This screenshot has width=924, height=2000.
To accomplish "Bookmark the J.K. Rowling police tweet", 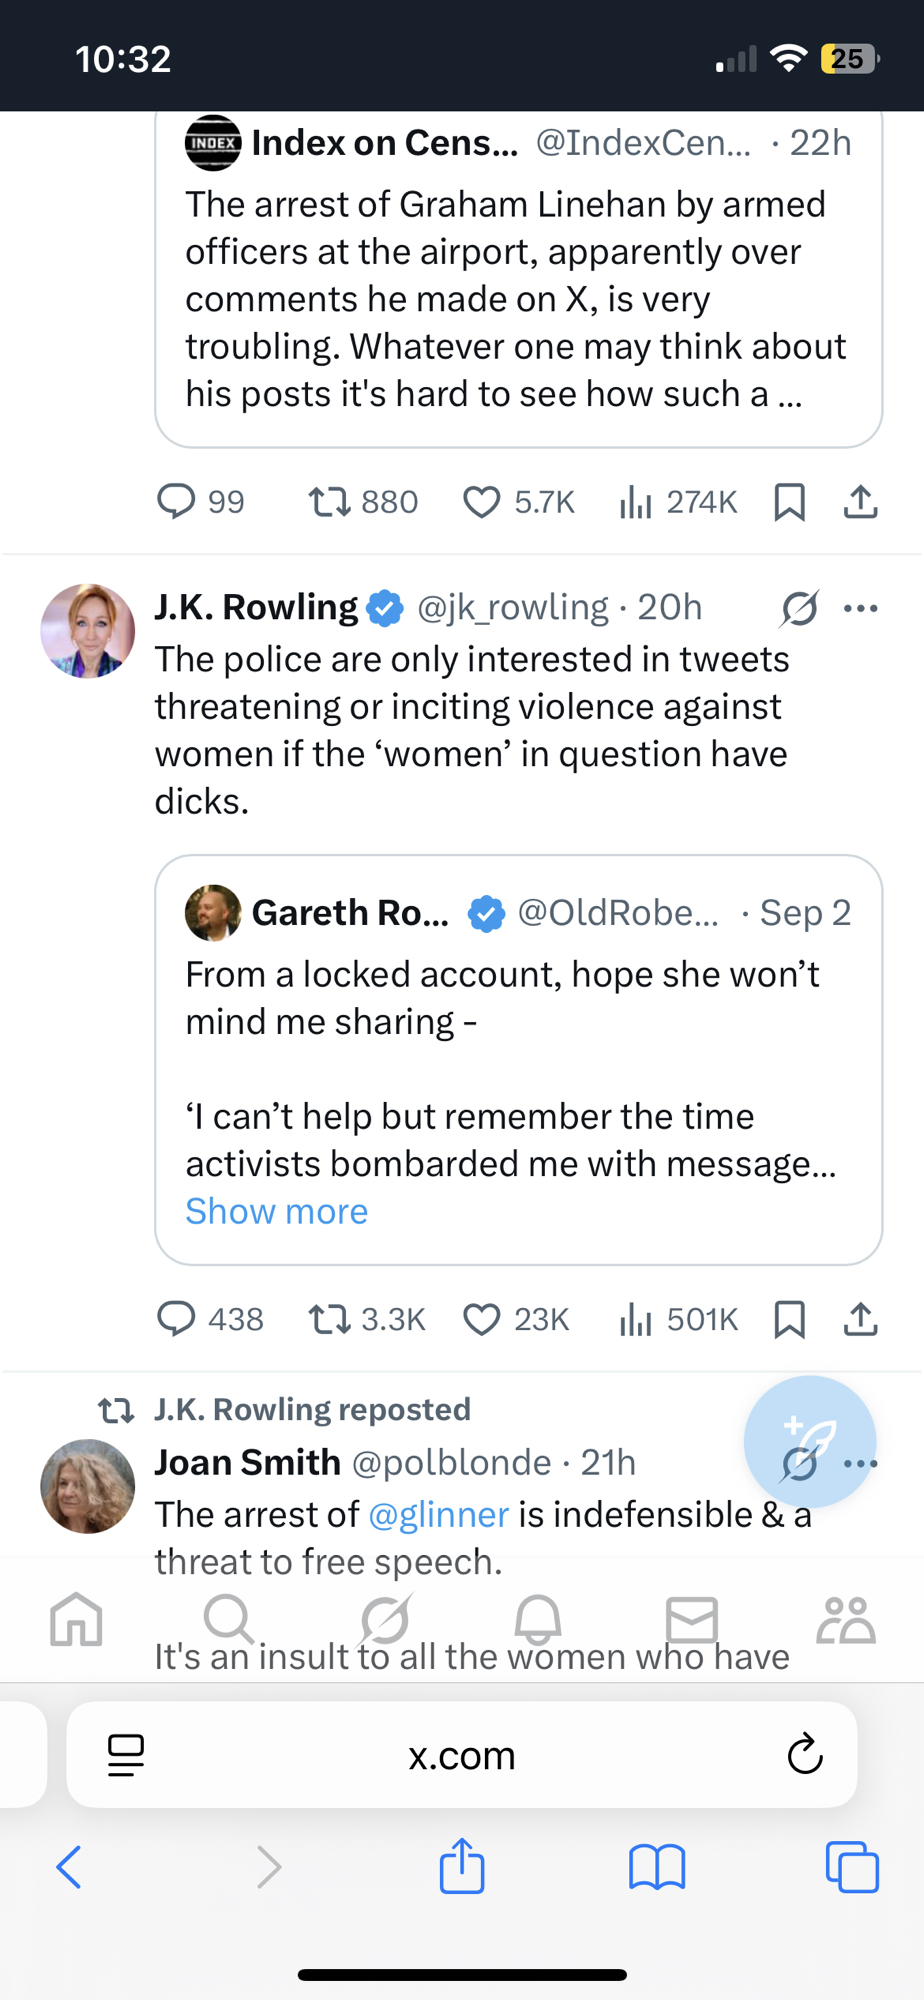I will (x=789, y=1320).
